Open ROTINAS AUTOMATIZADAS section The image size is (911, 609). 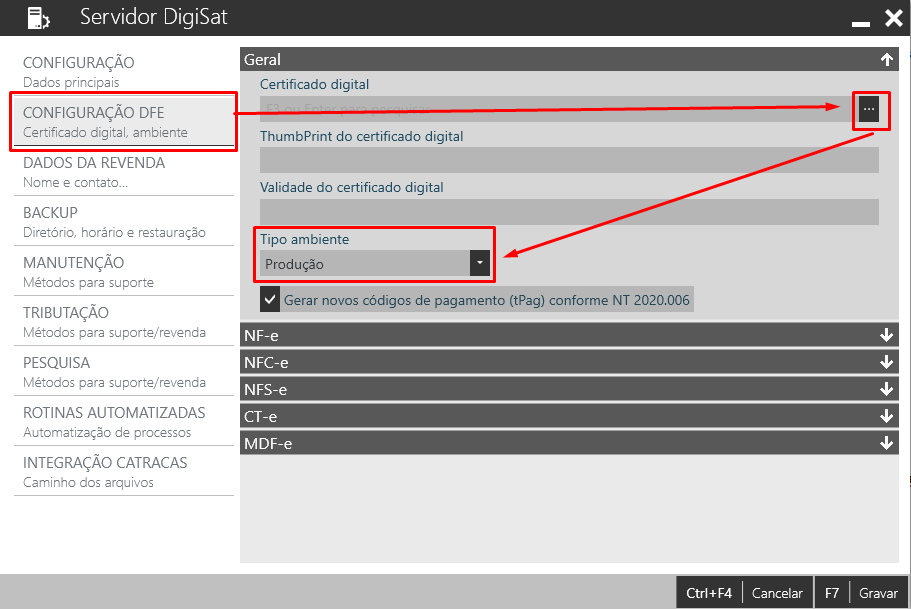(124, 421)
